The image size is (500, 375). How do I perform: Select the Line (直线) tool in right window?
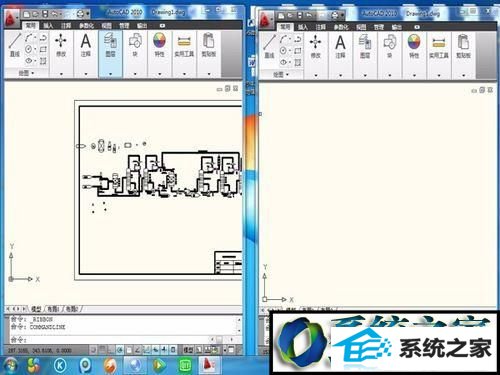click(269, 46)
